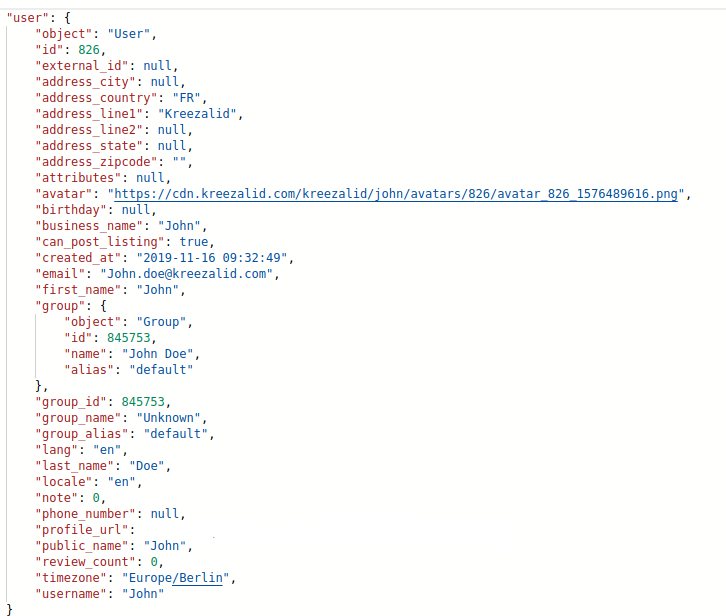This screenshot has height=616, width=726.
Task: Open the avatar CDN image URL link
Action: [396, 194]
